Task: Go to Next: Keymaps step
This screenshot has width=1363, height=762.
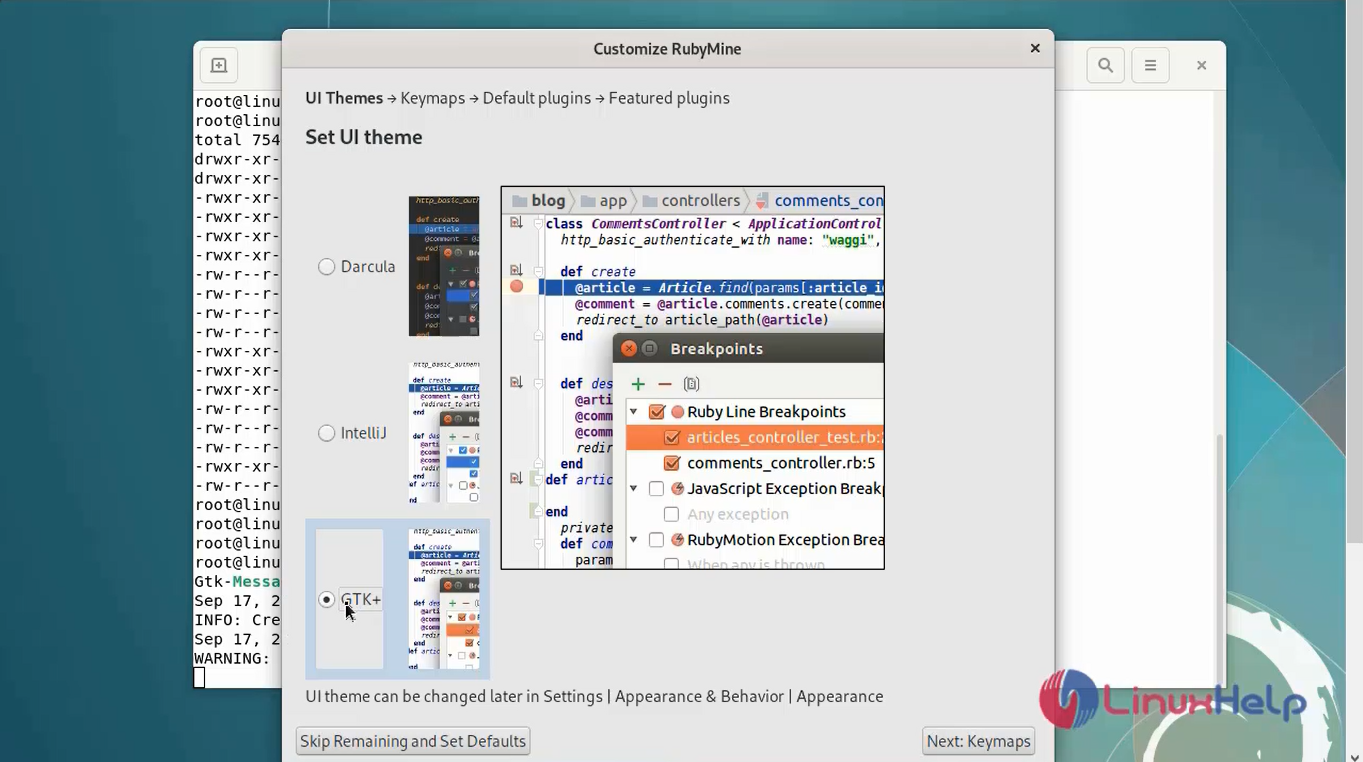Action: (979, 741)
